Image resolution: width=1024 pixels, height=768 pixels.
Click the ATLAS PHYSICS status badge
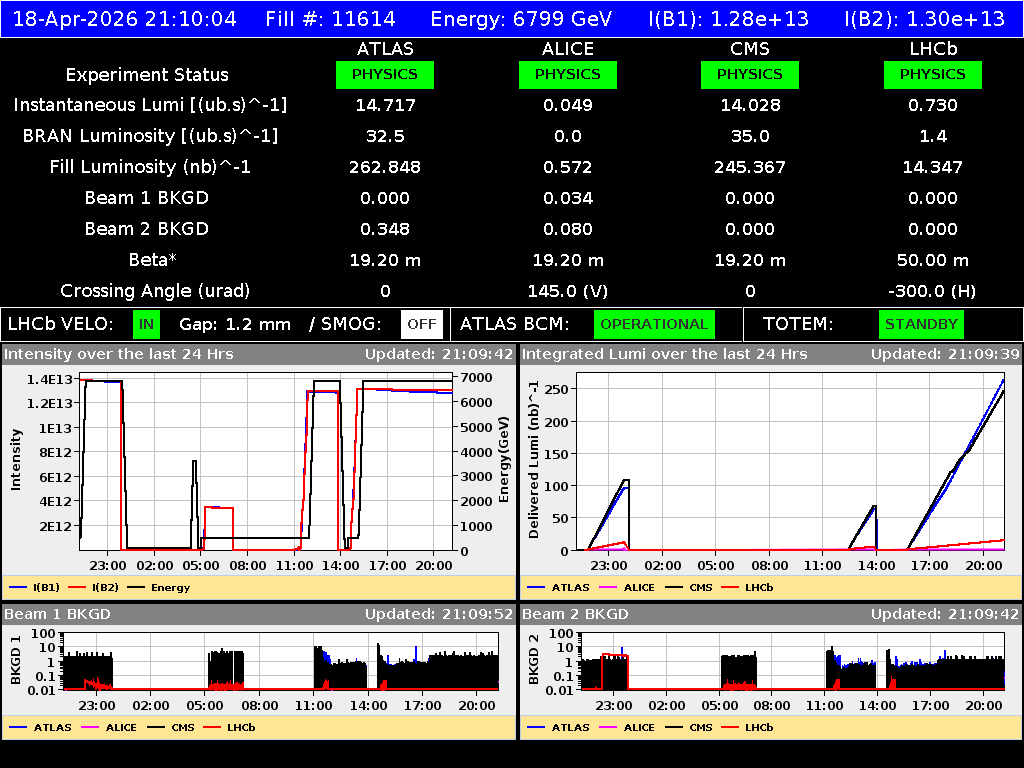click(385, 74)
